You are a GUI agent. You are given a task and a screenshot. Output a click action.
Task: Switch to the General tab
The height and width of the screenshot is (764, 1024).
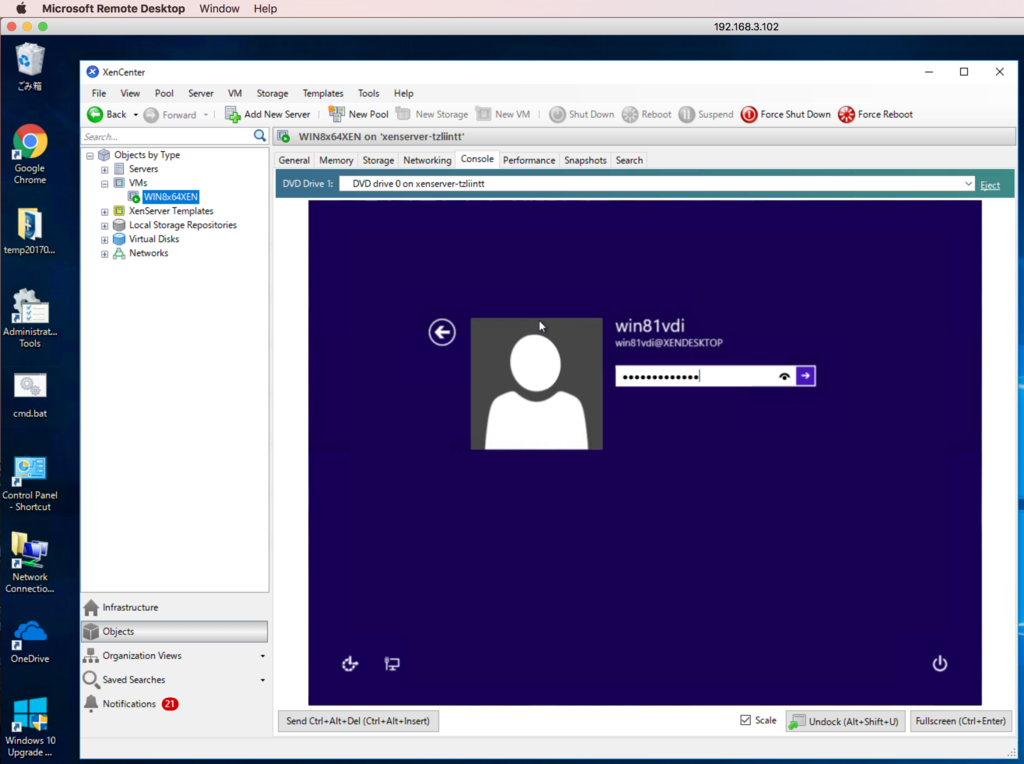294,160
